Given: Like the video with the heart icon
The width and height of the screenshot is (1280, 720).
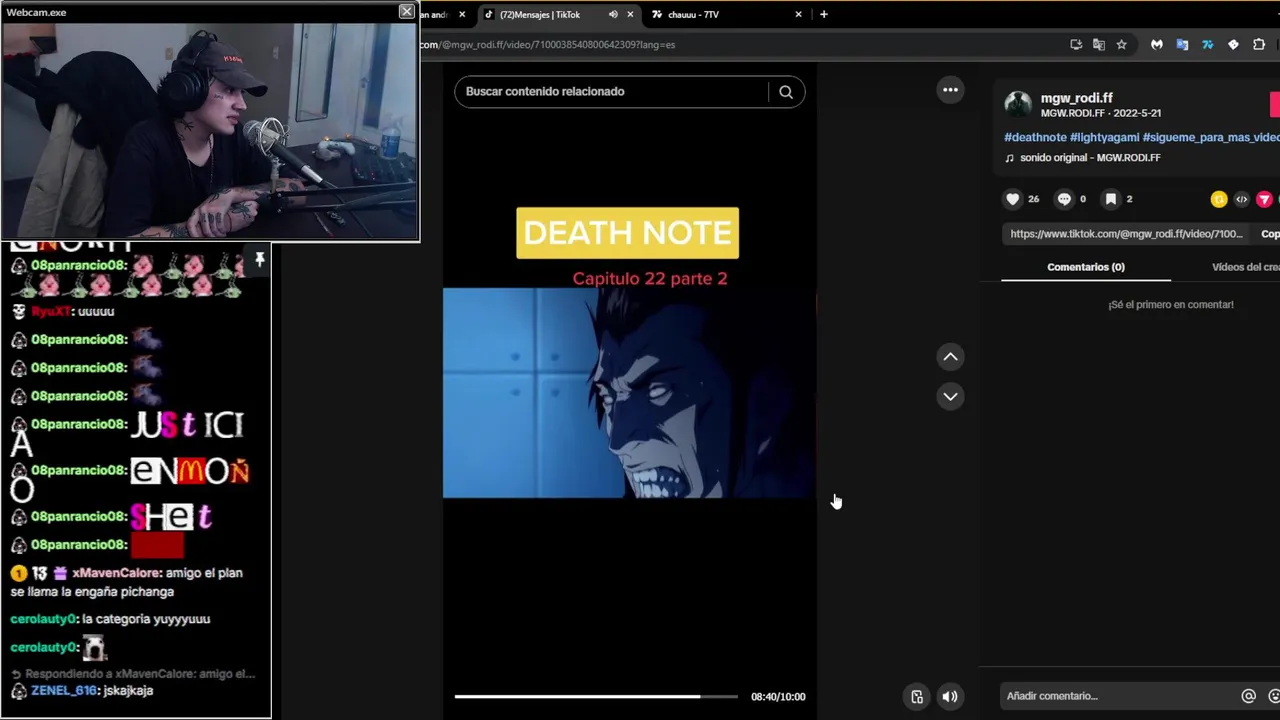Looking at the screenshot, I should 1013,199.
